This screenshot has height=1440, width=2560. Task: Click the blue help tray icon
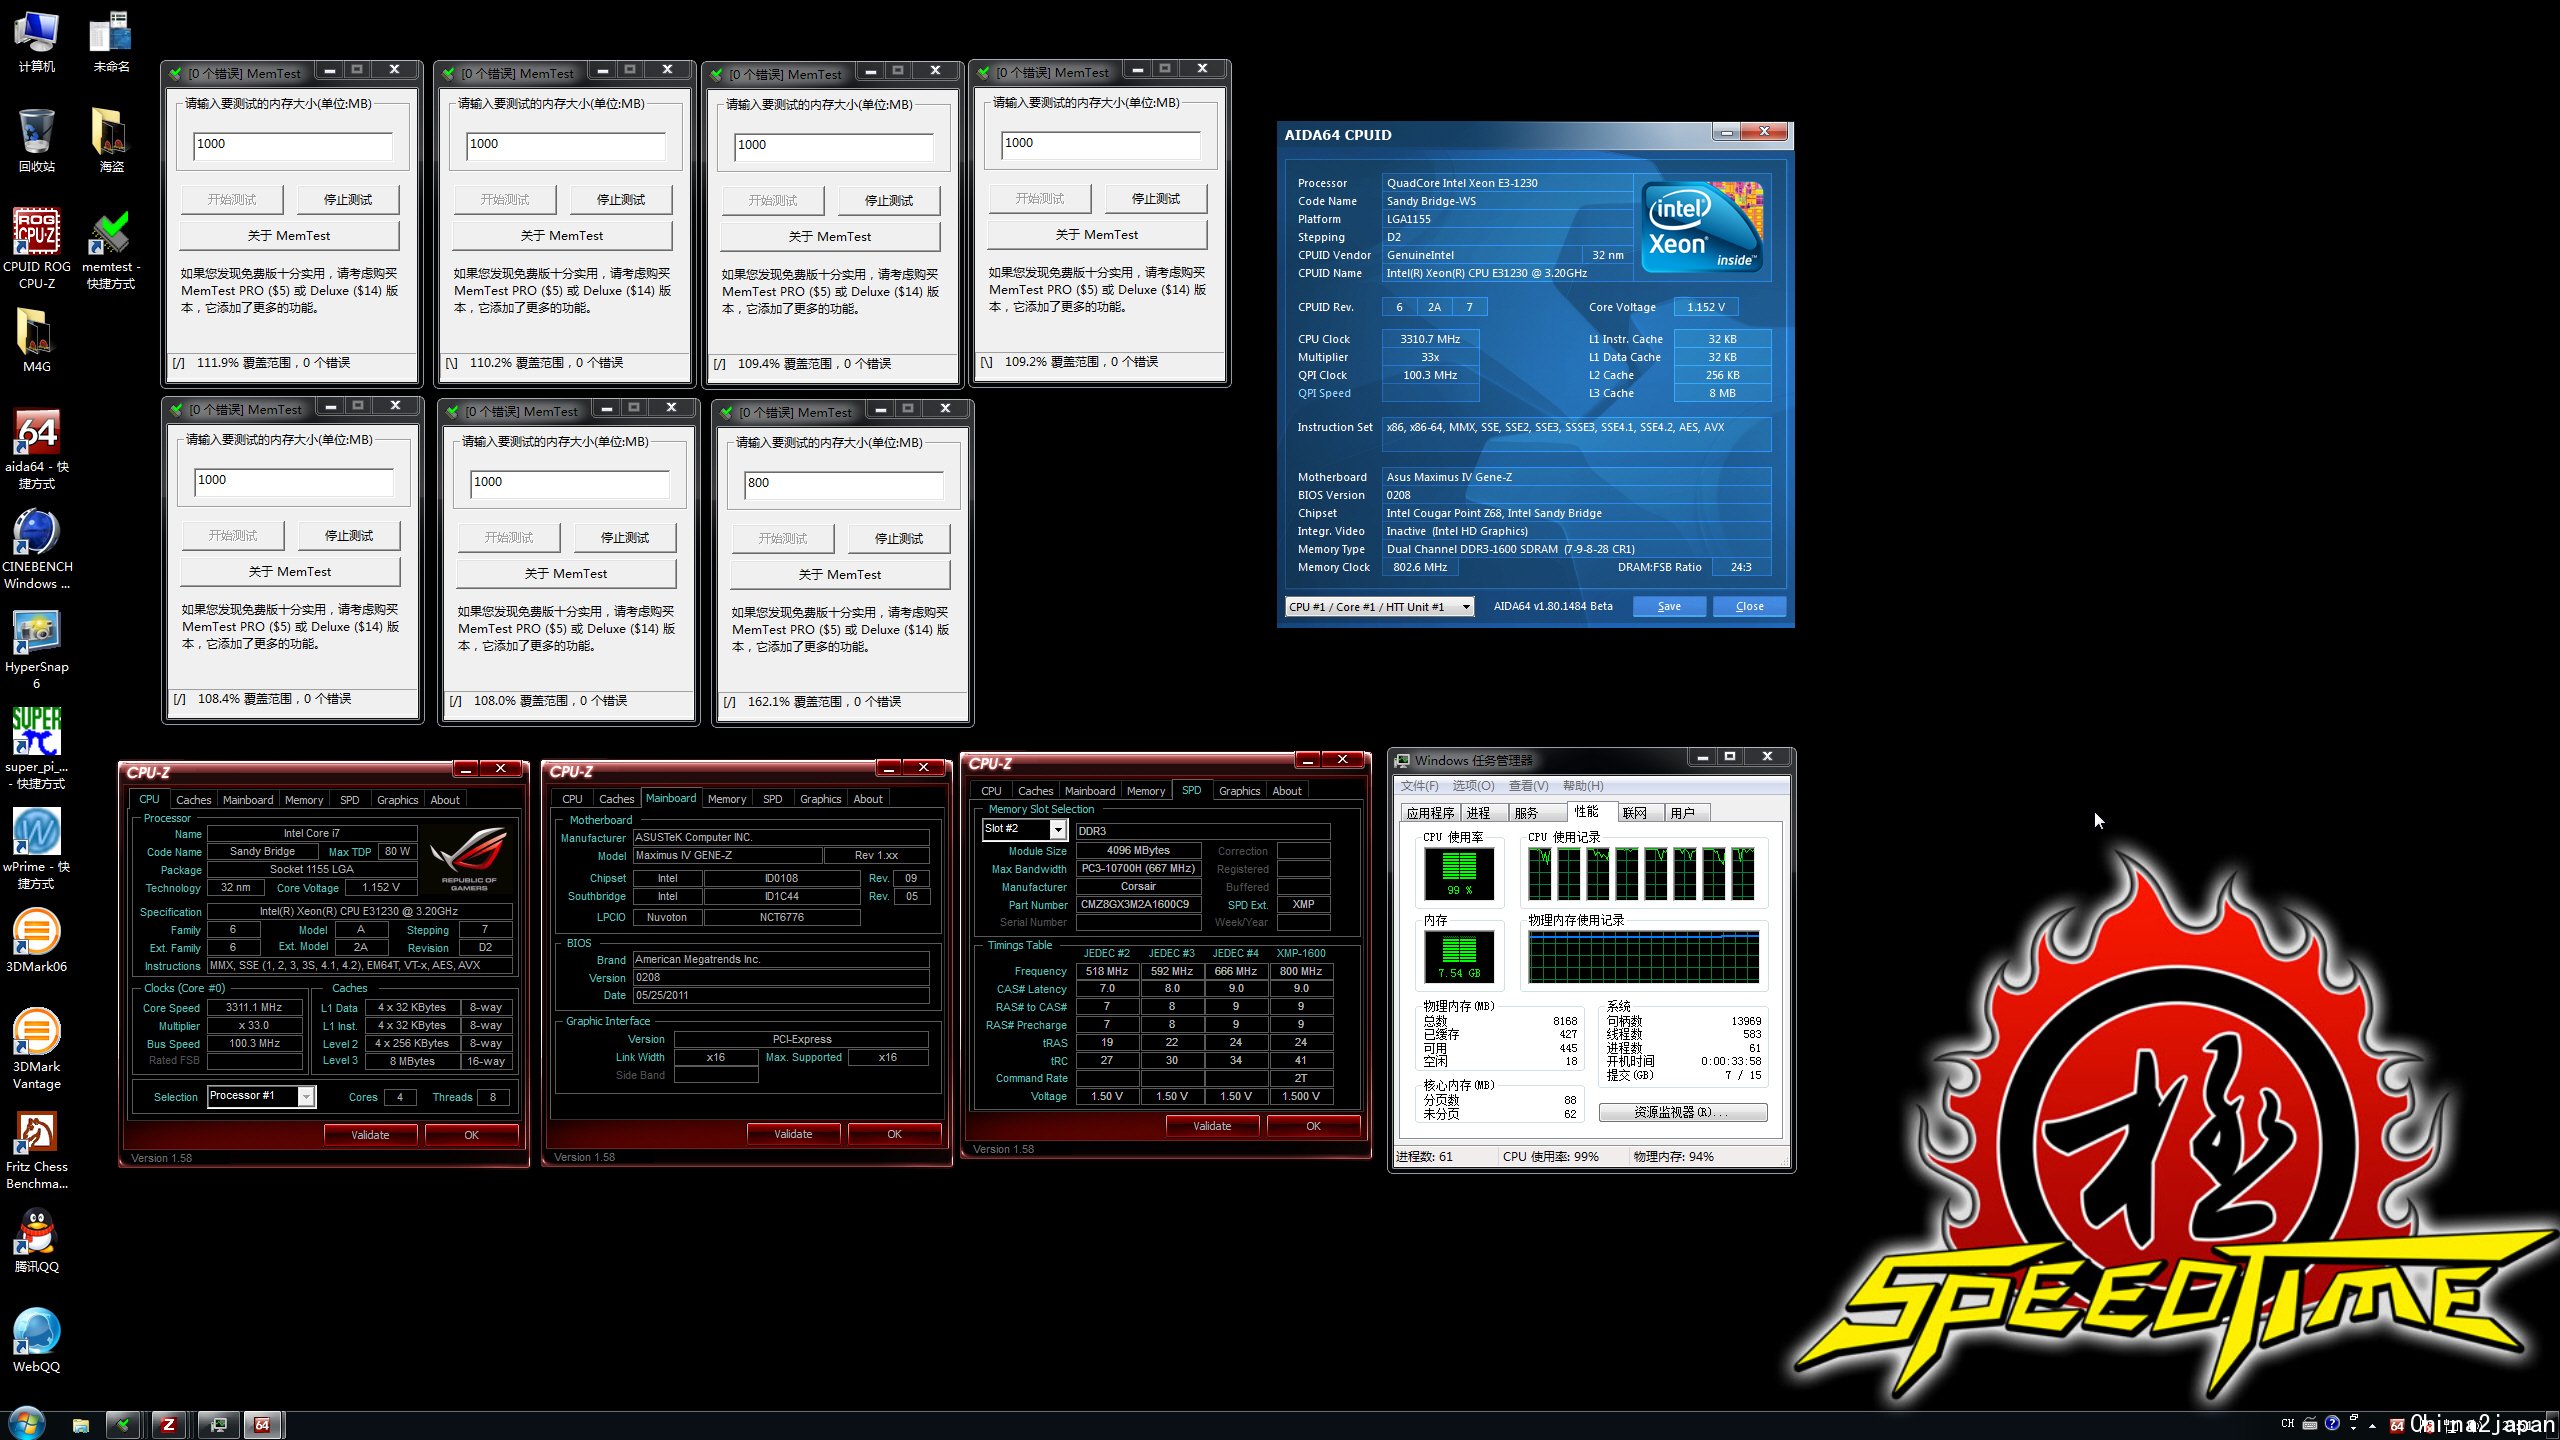pos(2332,1423)
